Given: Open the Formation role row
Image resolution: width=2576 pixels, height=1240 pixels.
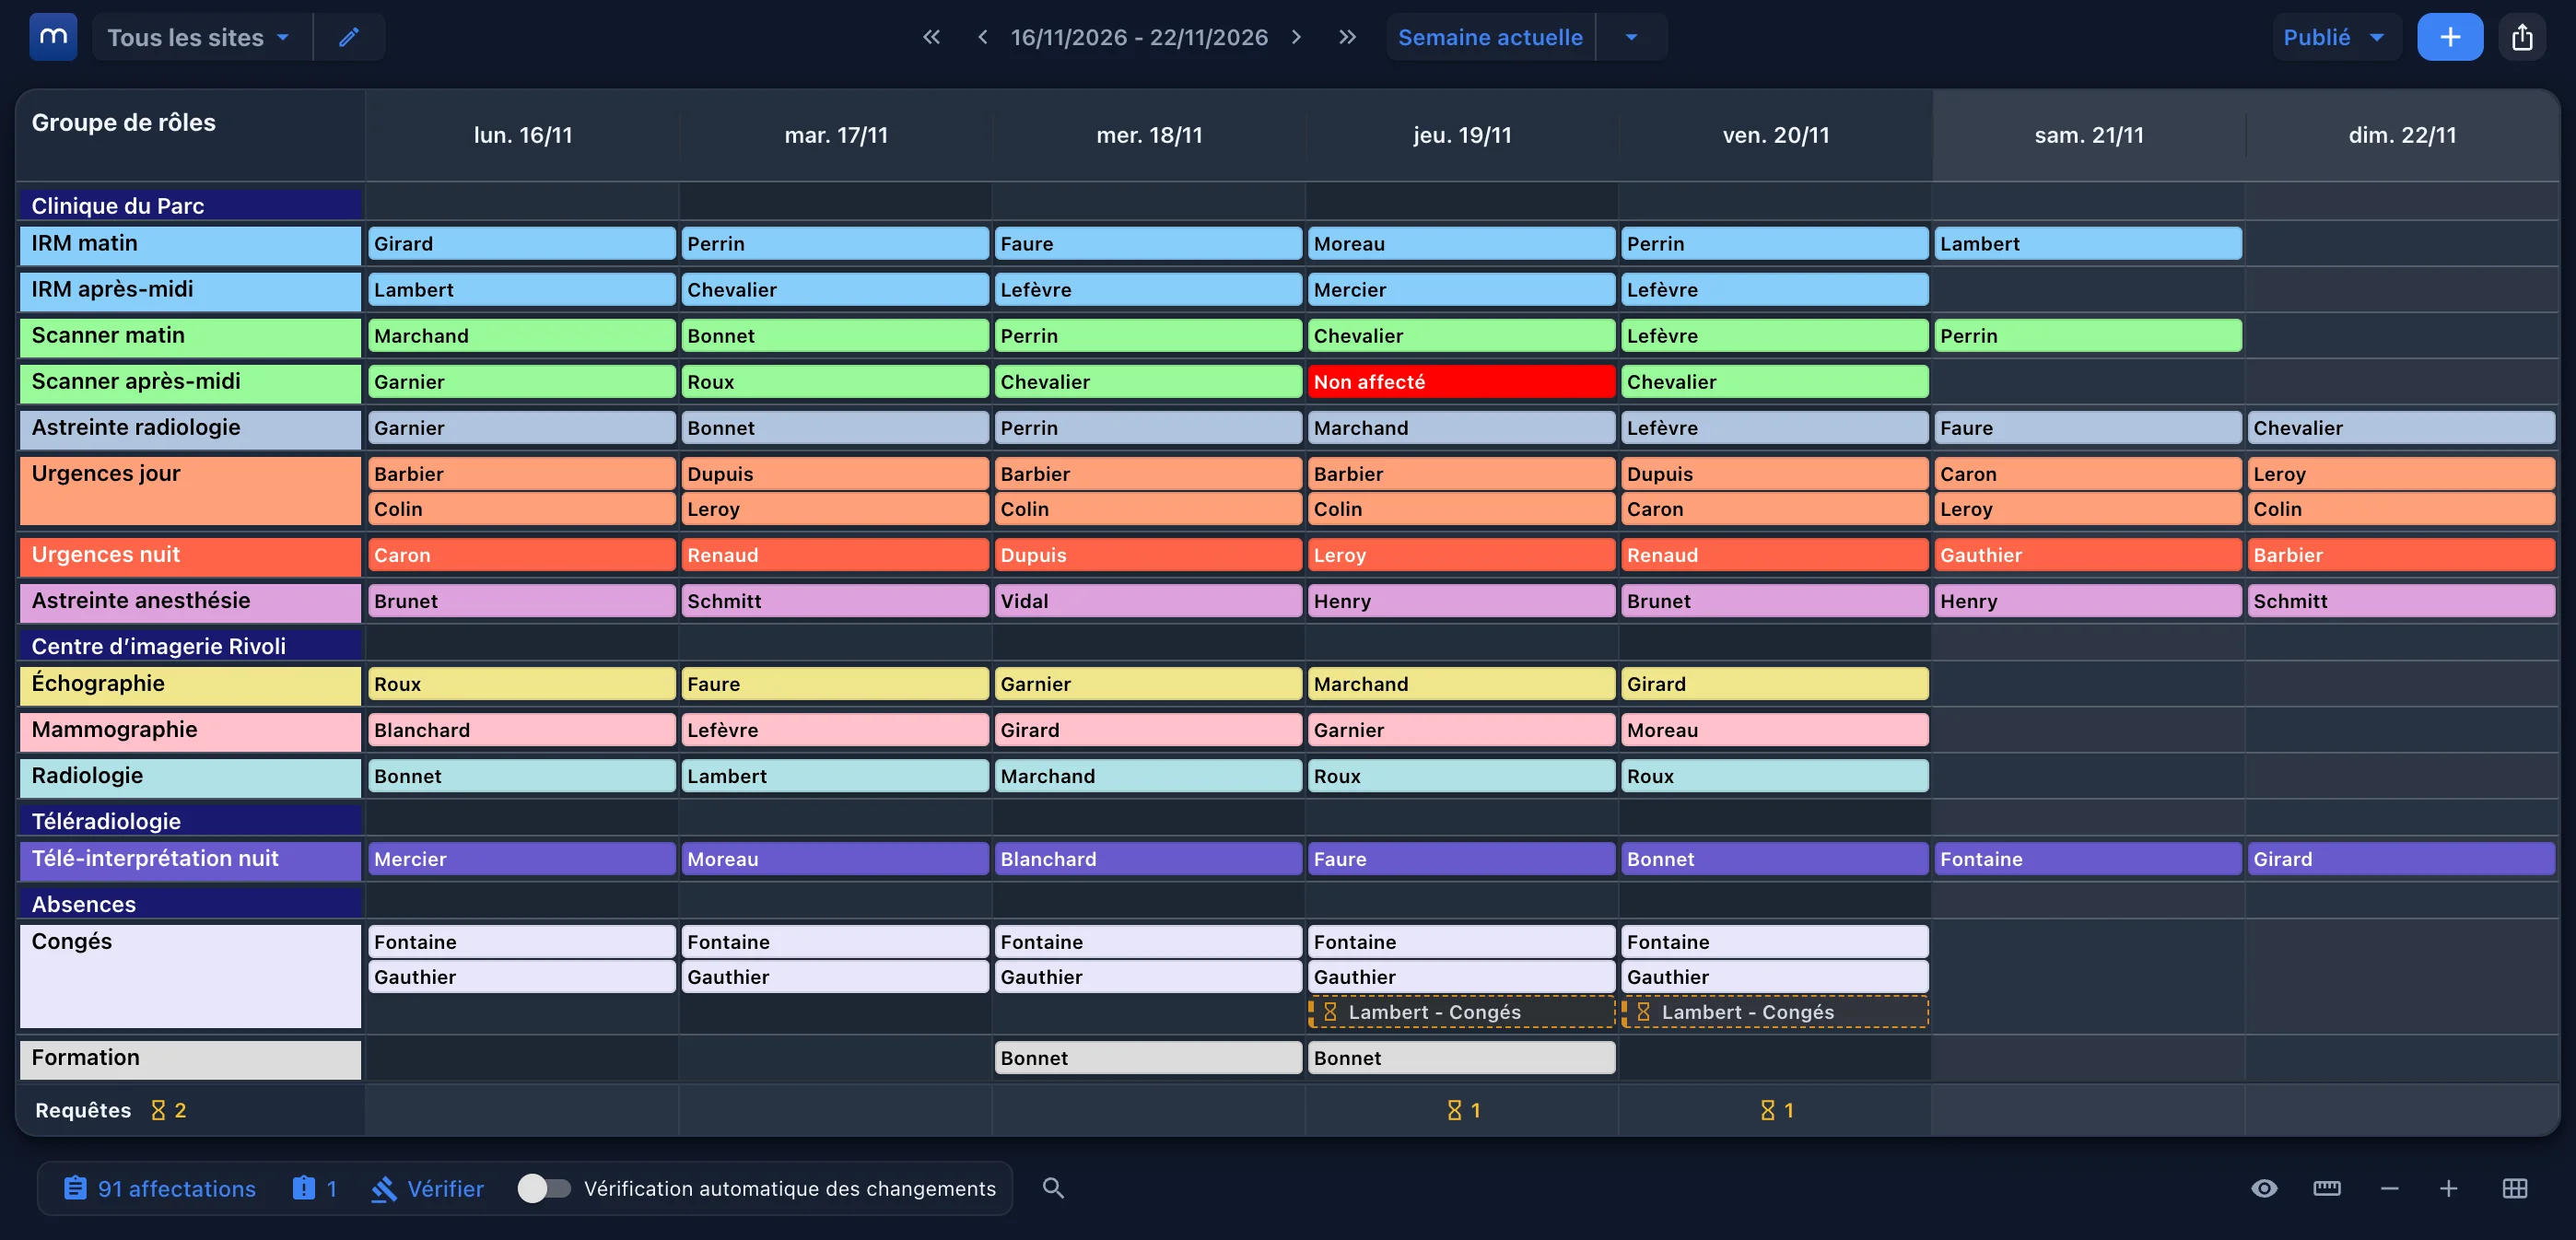Looking at the screenshot, I should (190, 1059).
